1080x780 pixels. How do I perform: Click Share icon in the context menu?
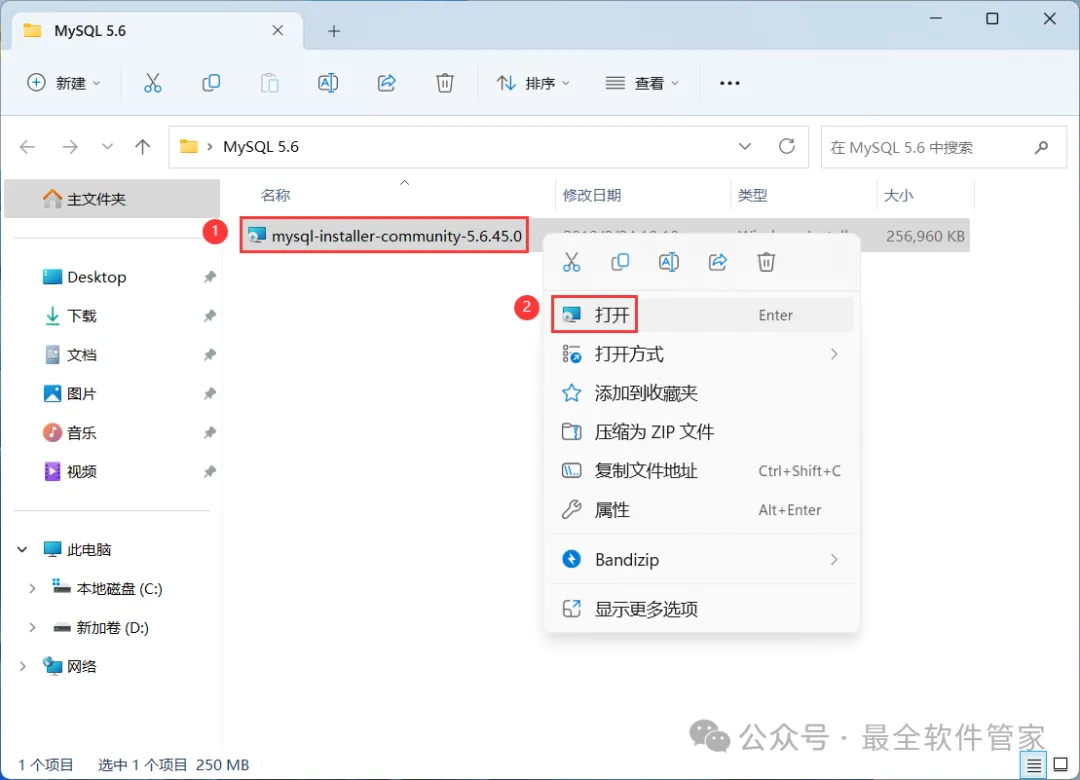[x=718, y=262]
